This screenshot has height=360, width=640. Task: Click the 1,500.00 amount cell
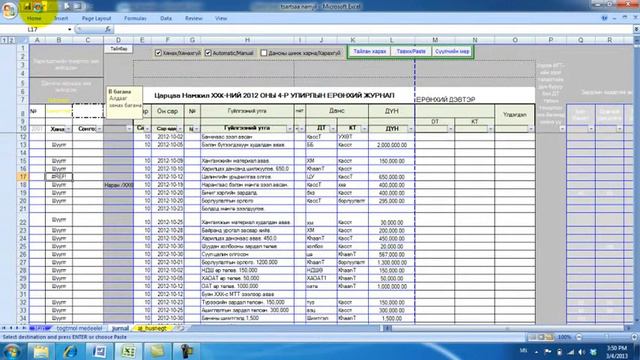tap(391, 318)
